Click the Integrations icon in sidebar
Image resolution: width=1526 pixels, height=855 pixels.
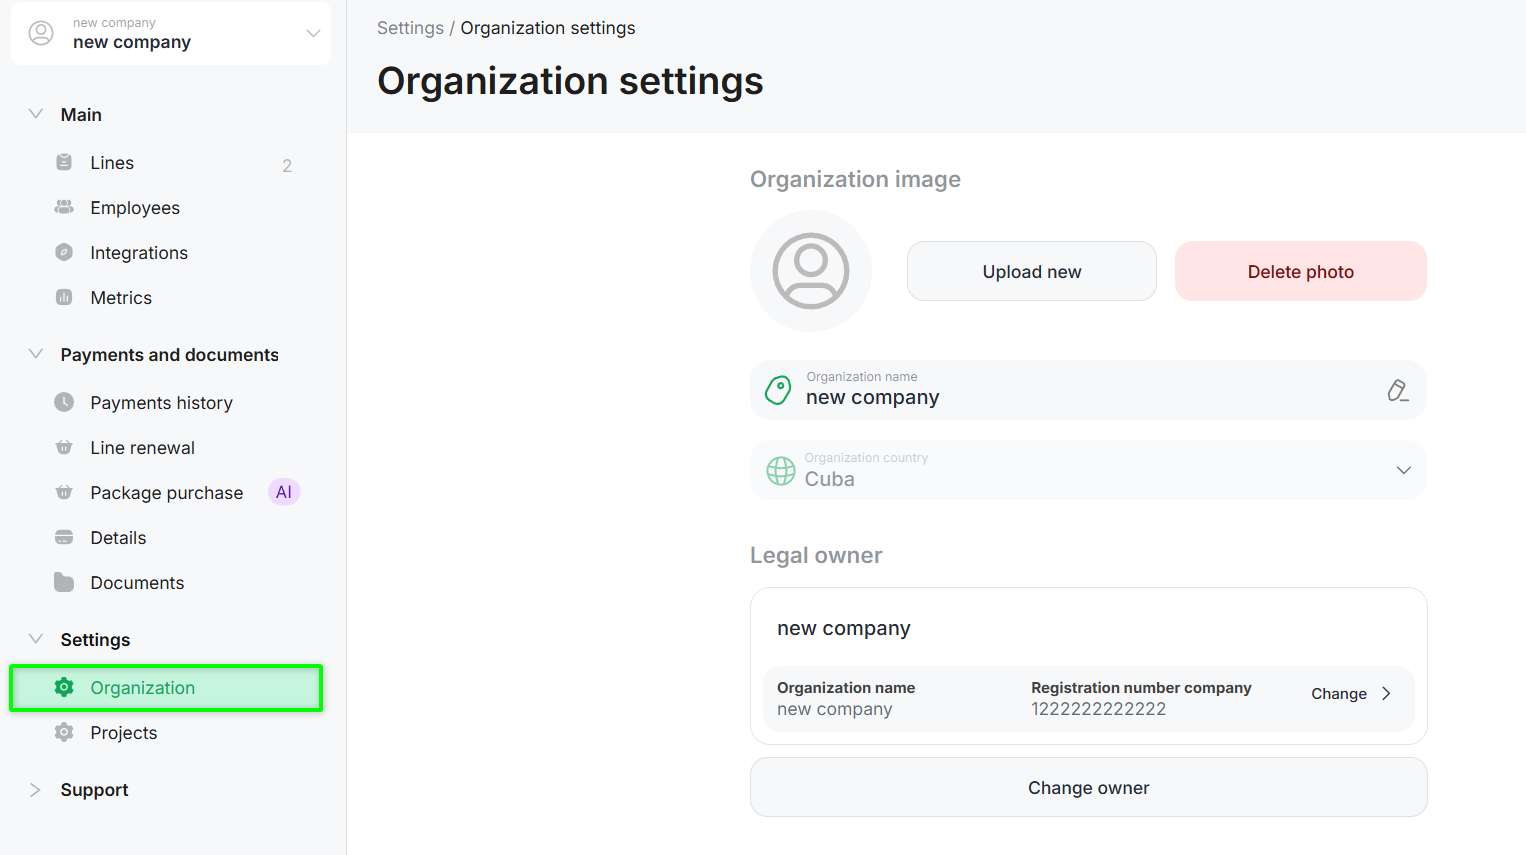pyautogui.click(x=64, y=252)
